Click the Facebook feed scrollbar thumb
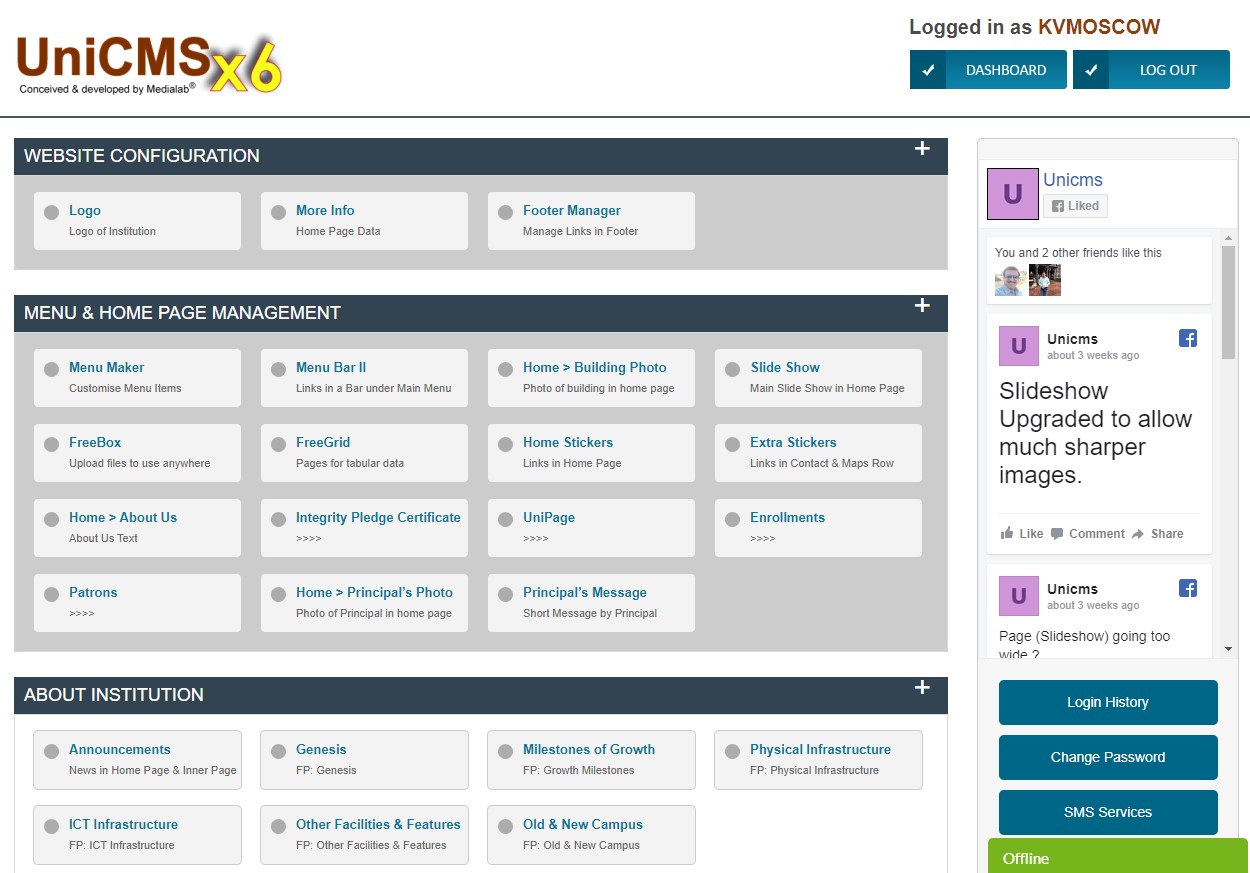Image resolution: width=1250 pixels, height=873 pixels. tap(1228, 301)
